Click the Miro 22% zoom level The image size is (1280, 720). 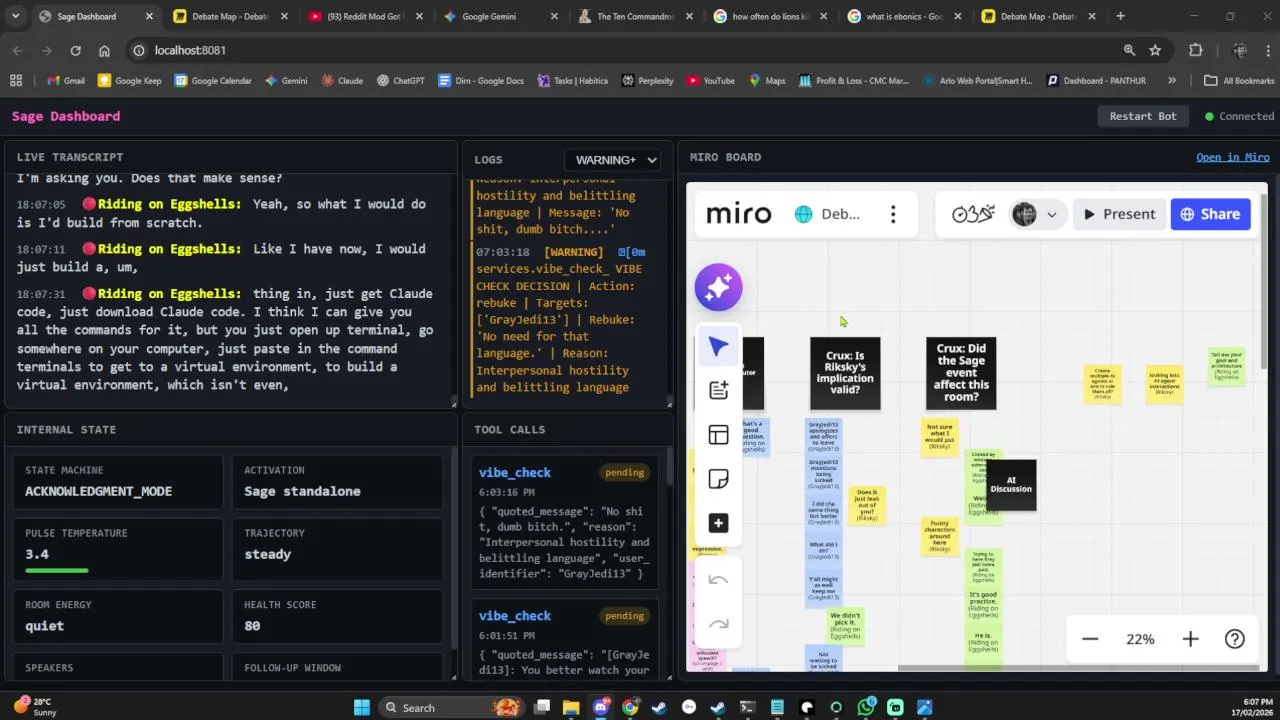(1140, 639)
